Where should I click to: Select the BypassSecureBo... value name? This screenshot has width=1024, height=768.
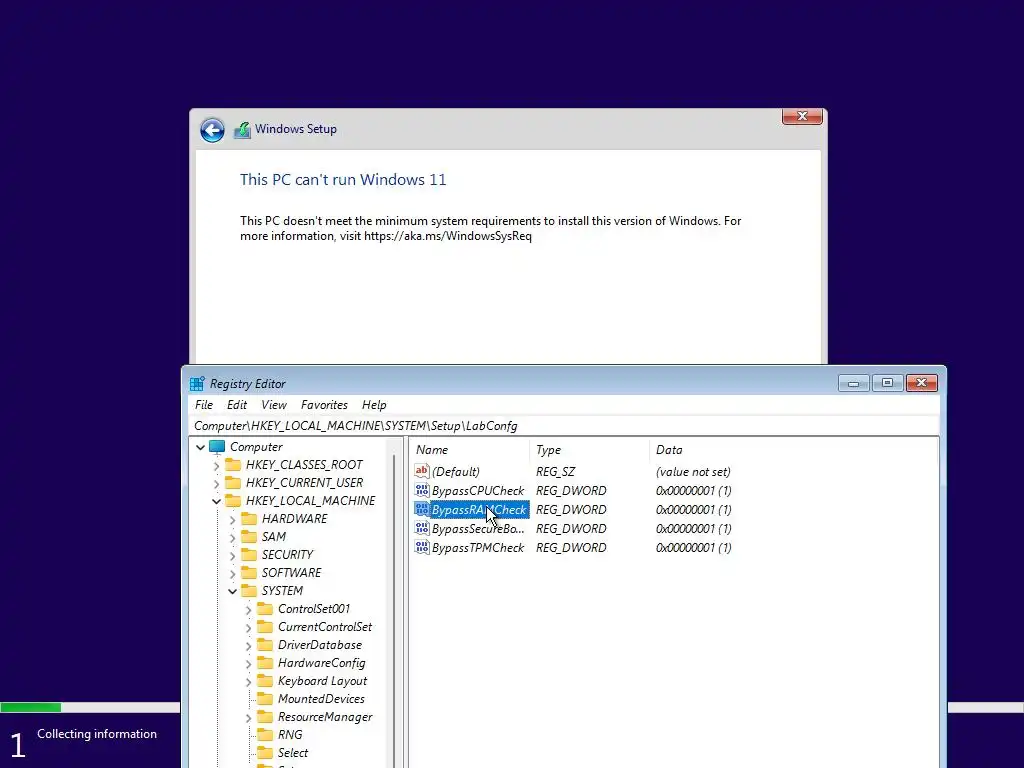(477, 528)
